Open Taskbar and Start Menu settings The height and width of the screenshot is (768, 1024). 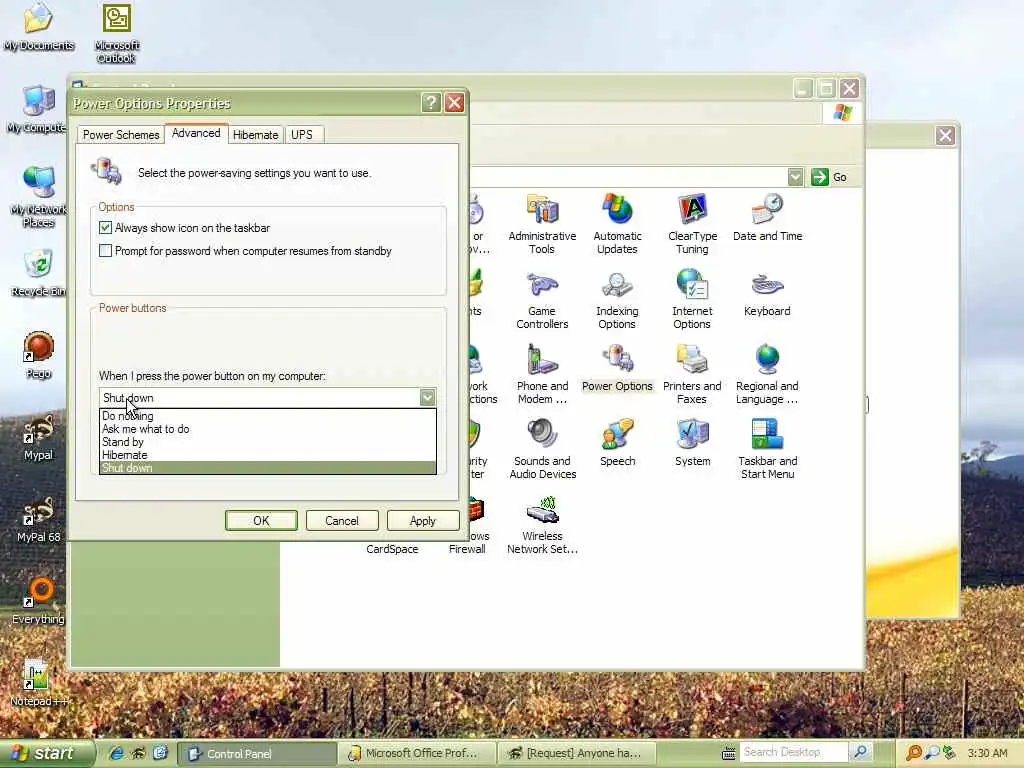tap(767, 449)
